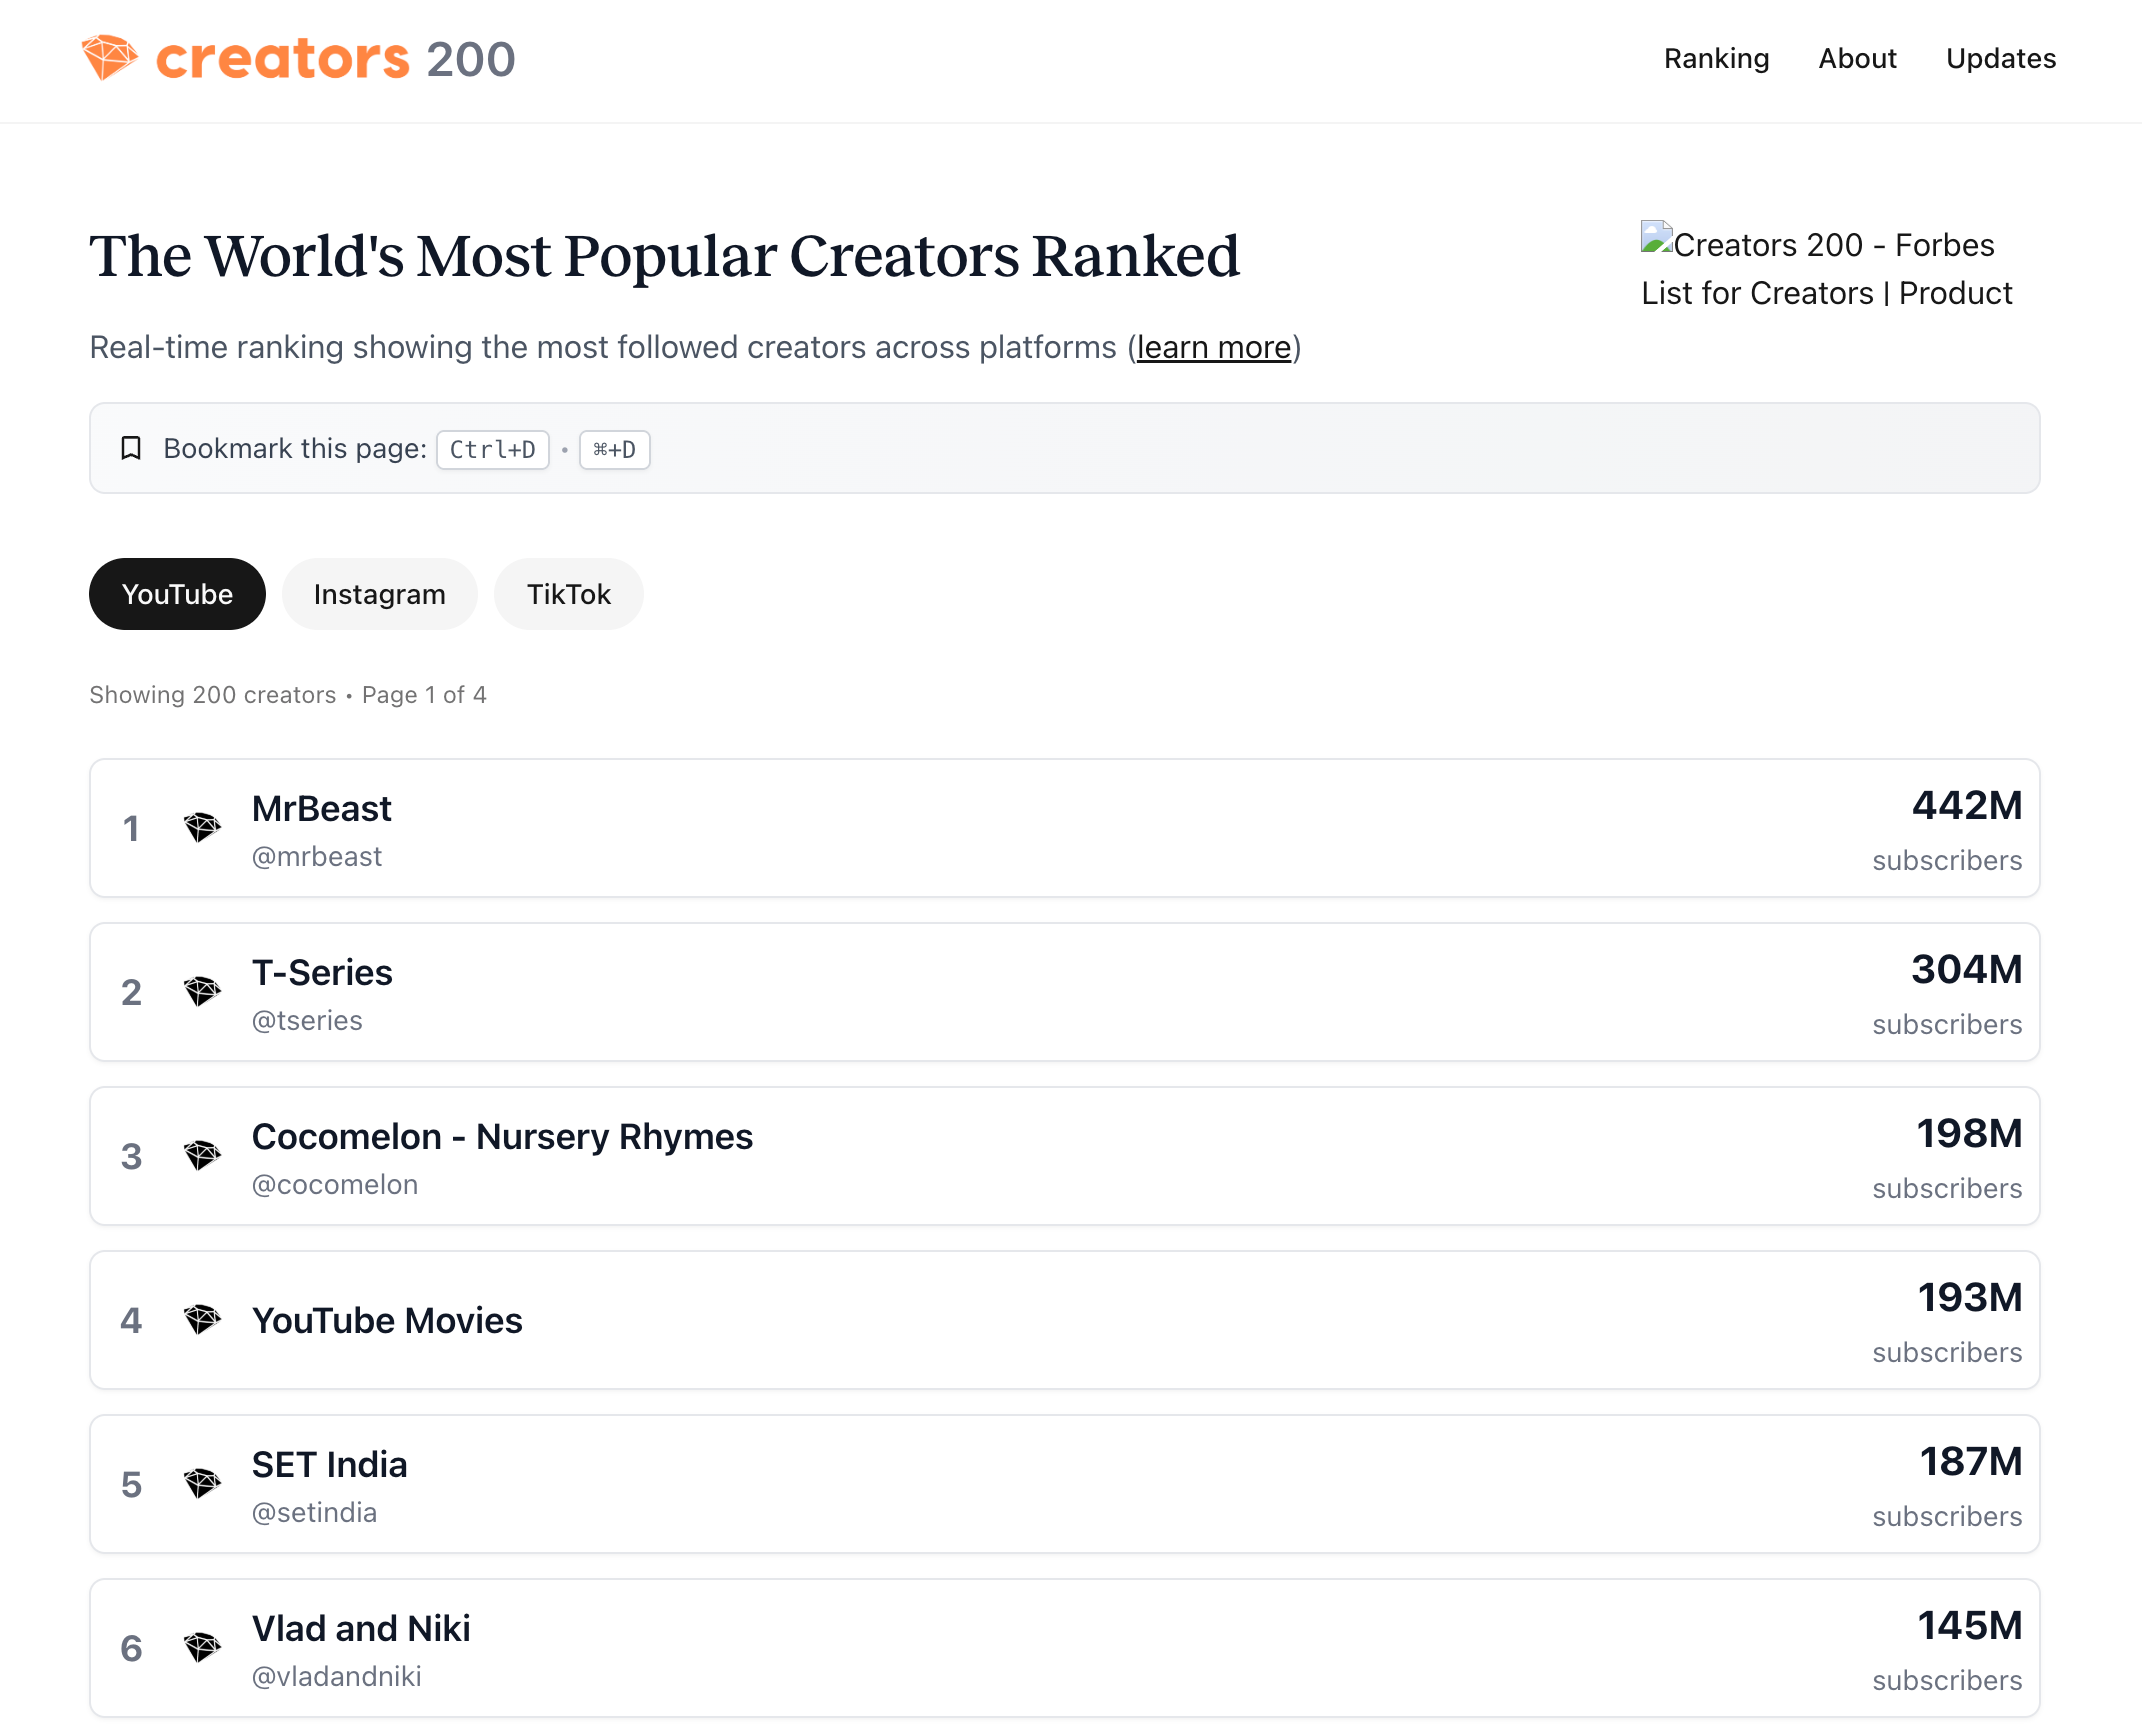Select the YouTube platform filter

(177, 594)
